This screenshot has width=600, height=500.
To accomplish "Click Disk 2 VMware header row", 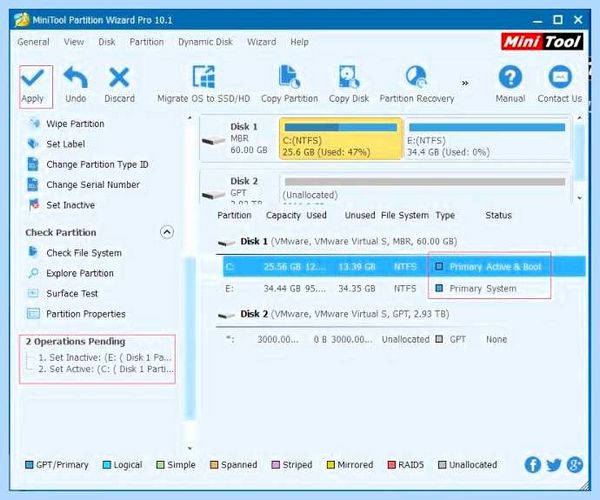I will pos(333,314).
